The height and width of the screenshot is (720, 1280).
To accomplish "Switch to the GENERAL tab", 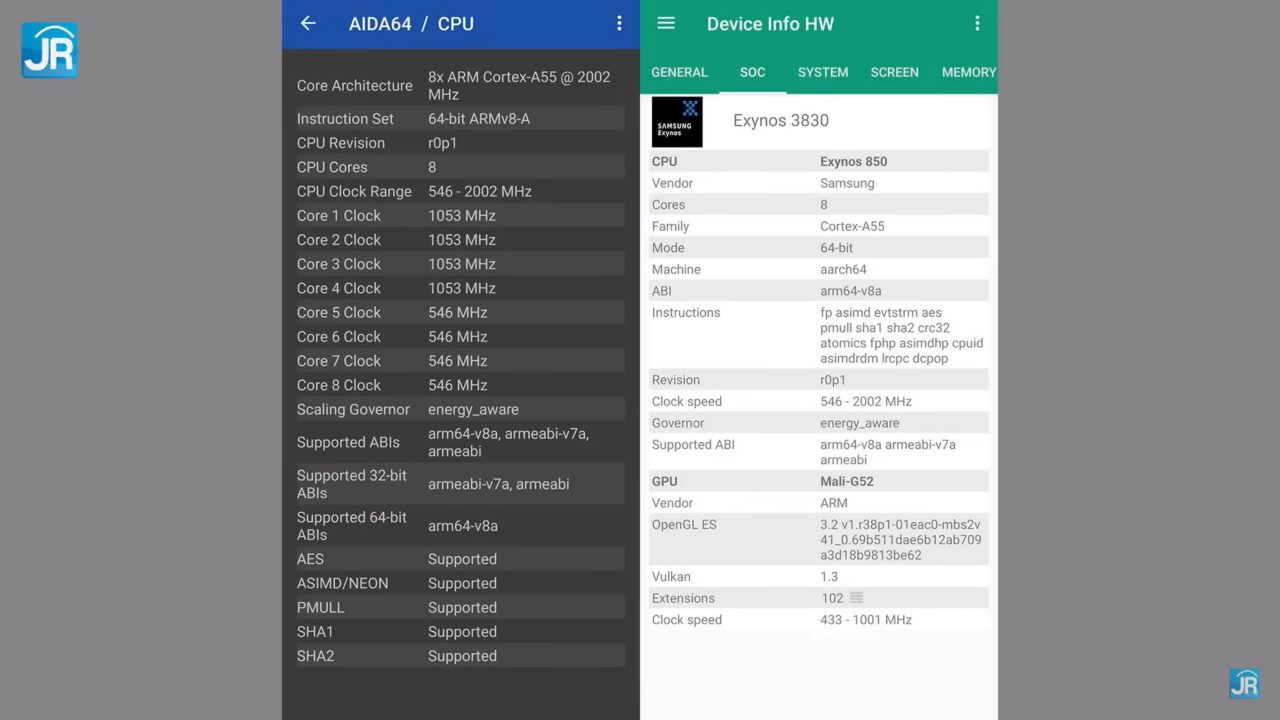I will pyautogui.click(x=679, y=72).
